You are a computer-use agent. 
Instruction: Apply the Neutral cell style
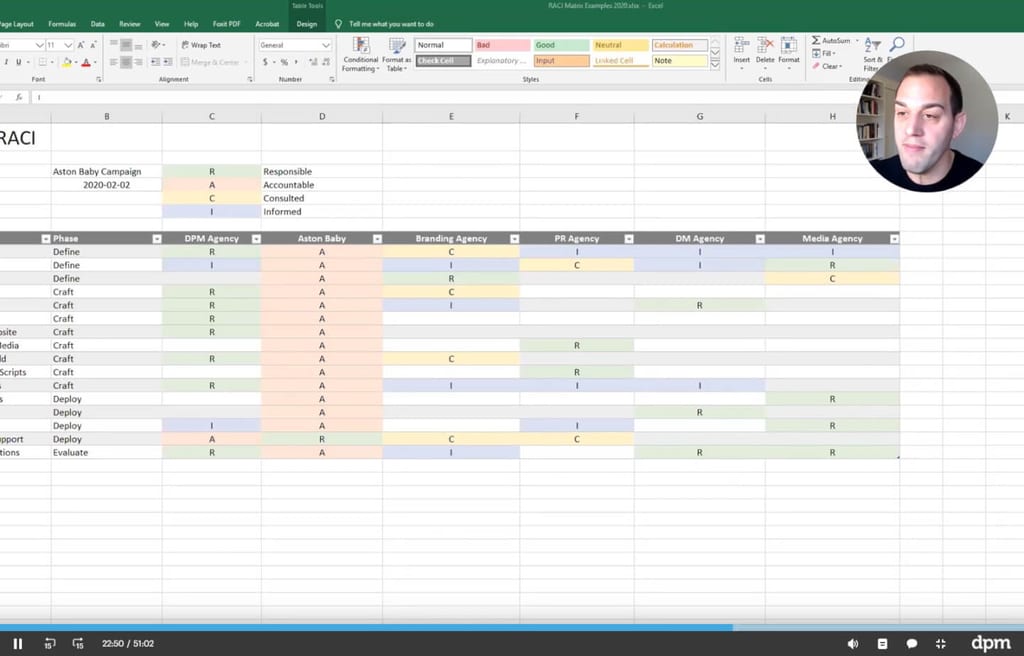(620, 45)
